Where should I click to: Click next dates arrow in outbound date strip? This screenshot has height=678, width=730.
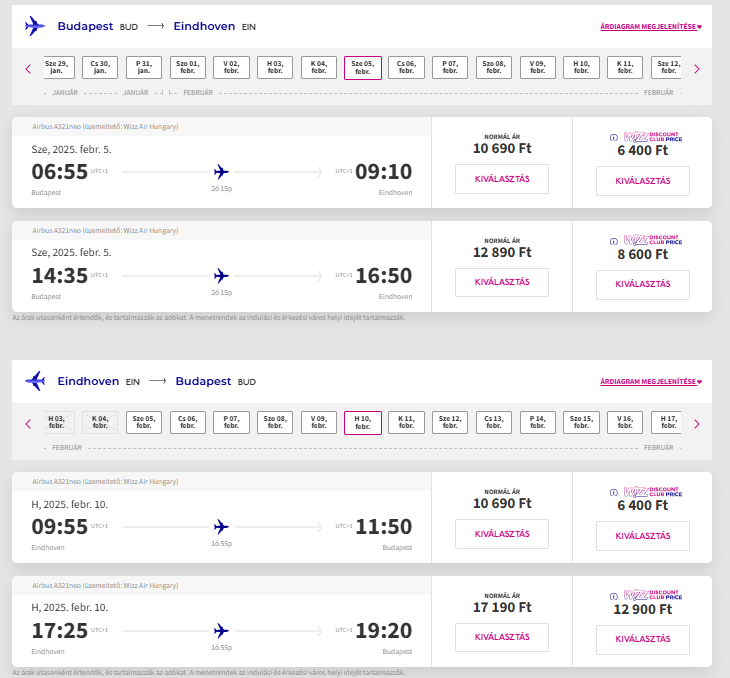(696, 69)
